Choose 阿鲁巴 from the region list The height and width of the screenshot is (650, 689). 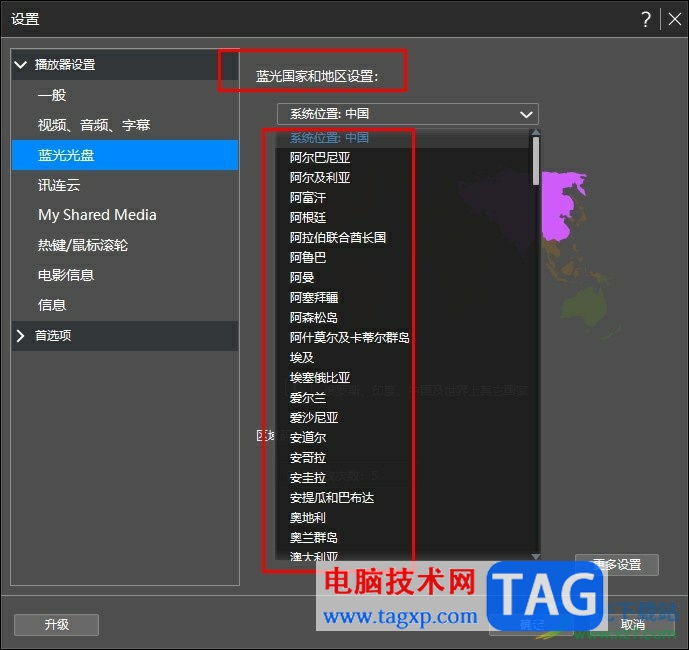coord(403,258)
